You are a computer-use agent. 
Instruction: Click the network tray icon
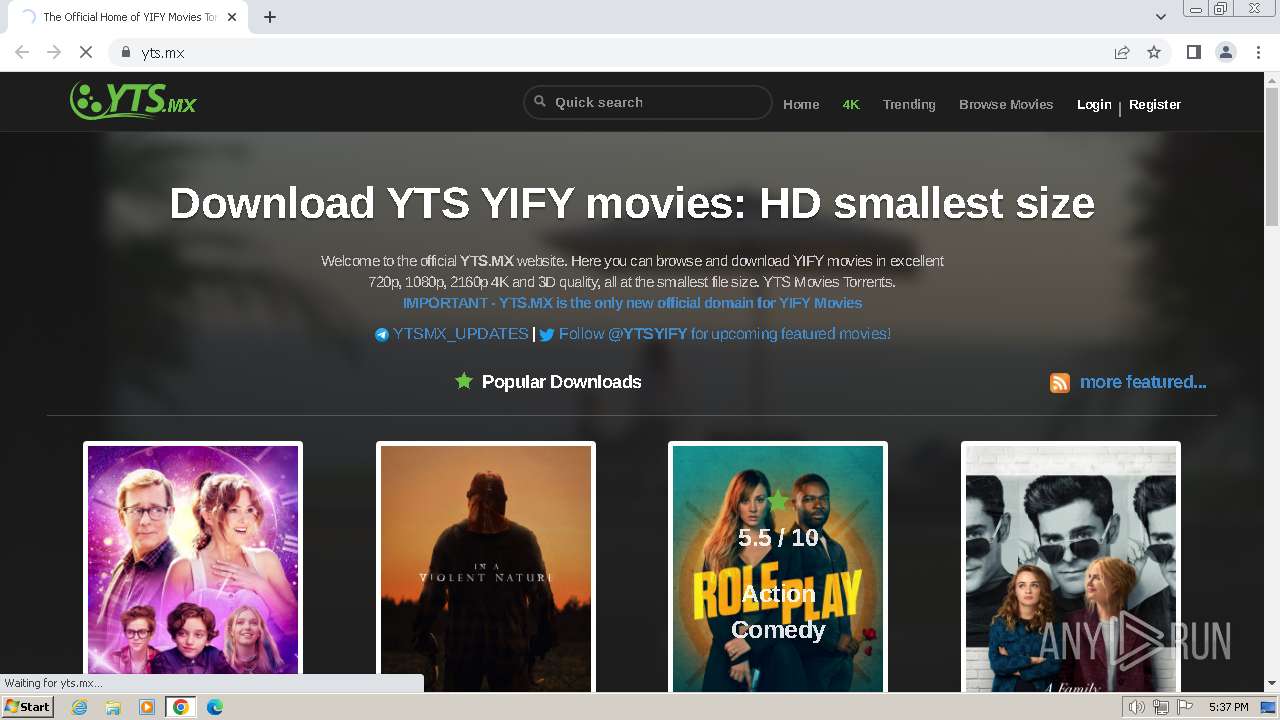1161,707
